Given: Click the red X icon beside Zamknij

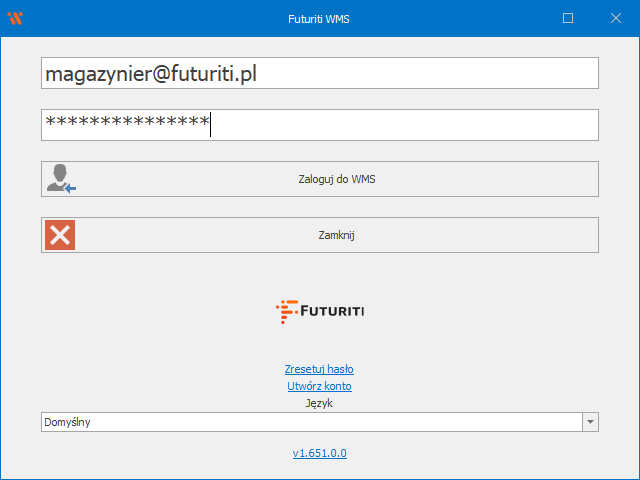Looking at the screenshot, I should click(x=60, y=235).
